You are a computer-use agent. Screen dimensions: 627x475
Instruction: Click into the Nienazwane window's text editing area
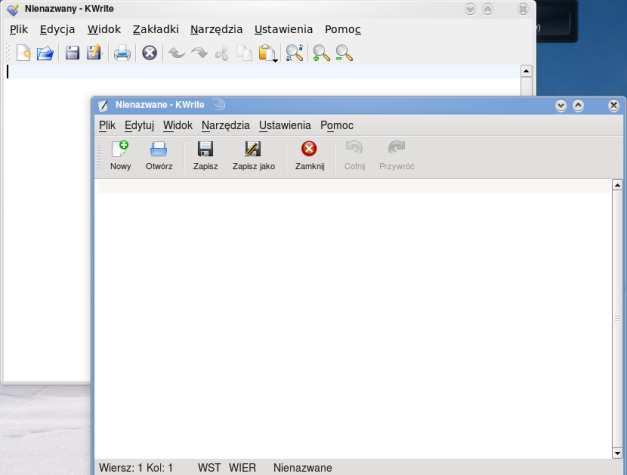353,319
